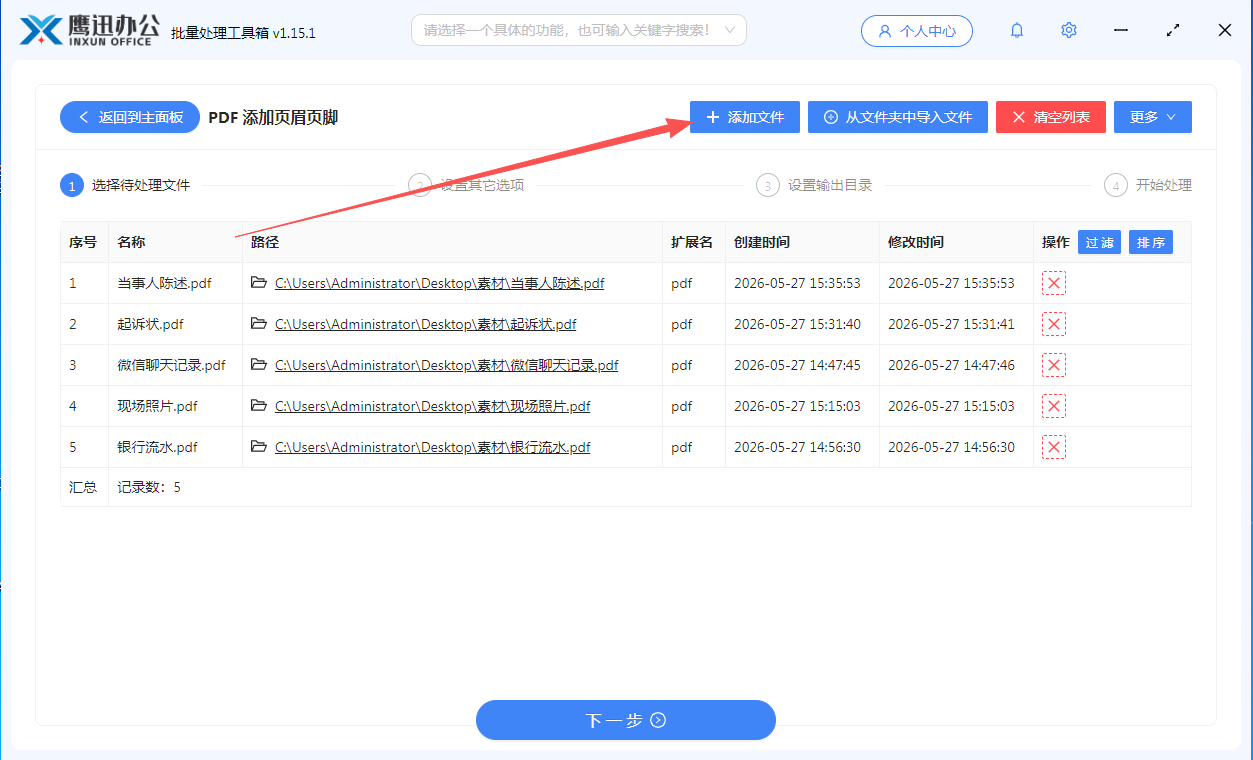Screen dimensions: 1253x760
Task: Delete 现场照片.pdf with its red X icon
Action: point(1054,406)
